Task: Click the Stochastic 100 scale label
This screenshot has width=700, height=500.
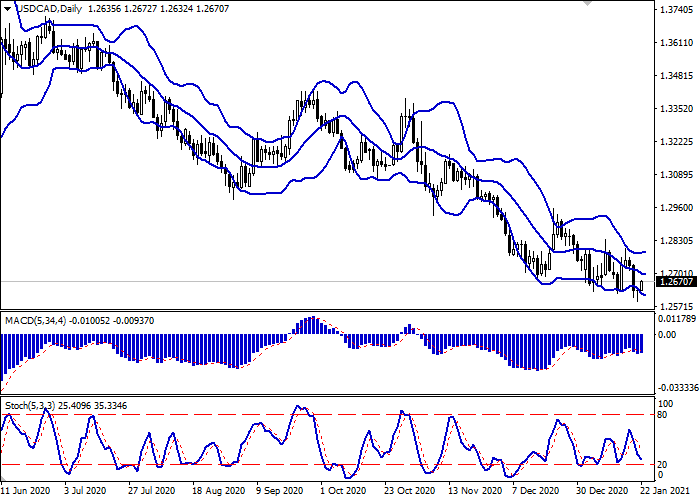Action: pyautogui.click(x=665, y=404)
